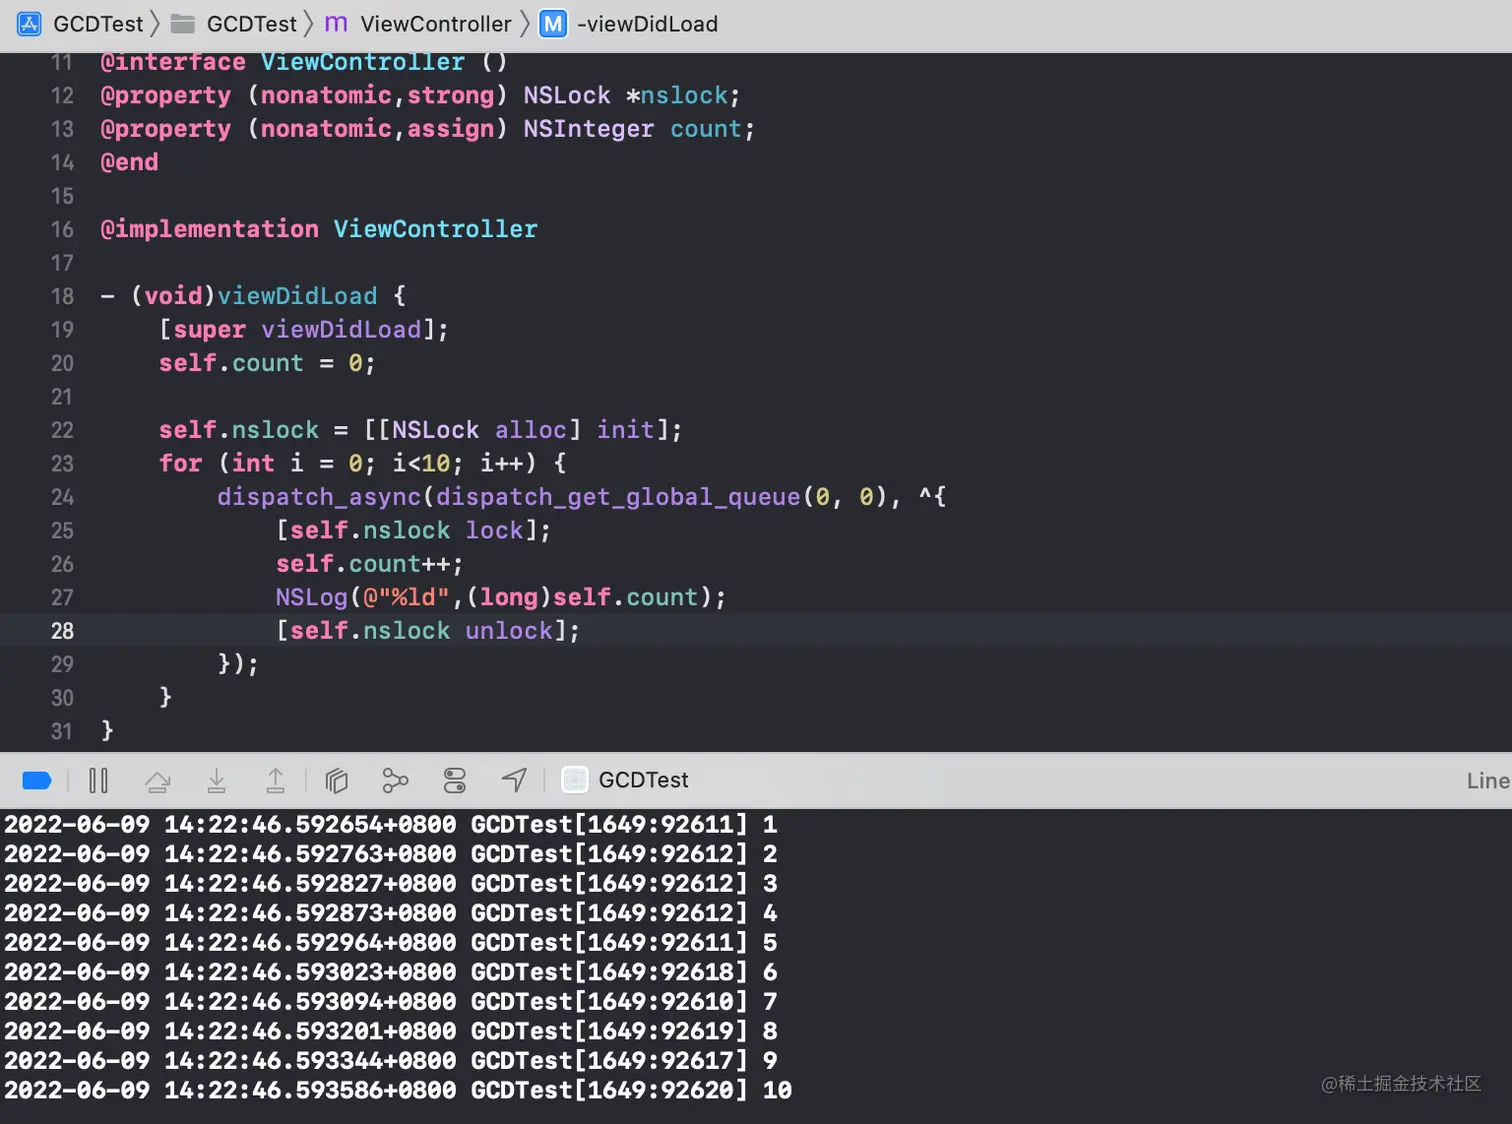Click the GCDTest project icon in breadcrumb
The width and height of the screenshot is (1512, 1124).
tap(30, 24)
